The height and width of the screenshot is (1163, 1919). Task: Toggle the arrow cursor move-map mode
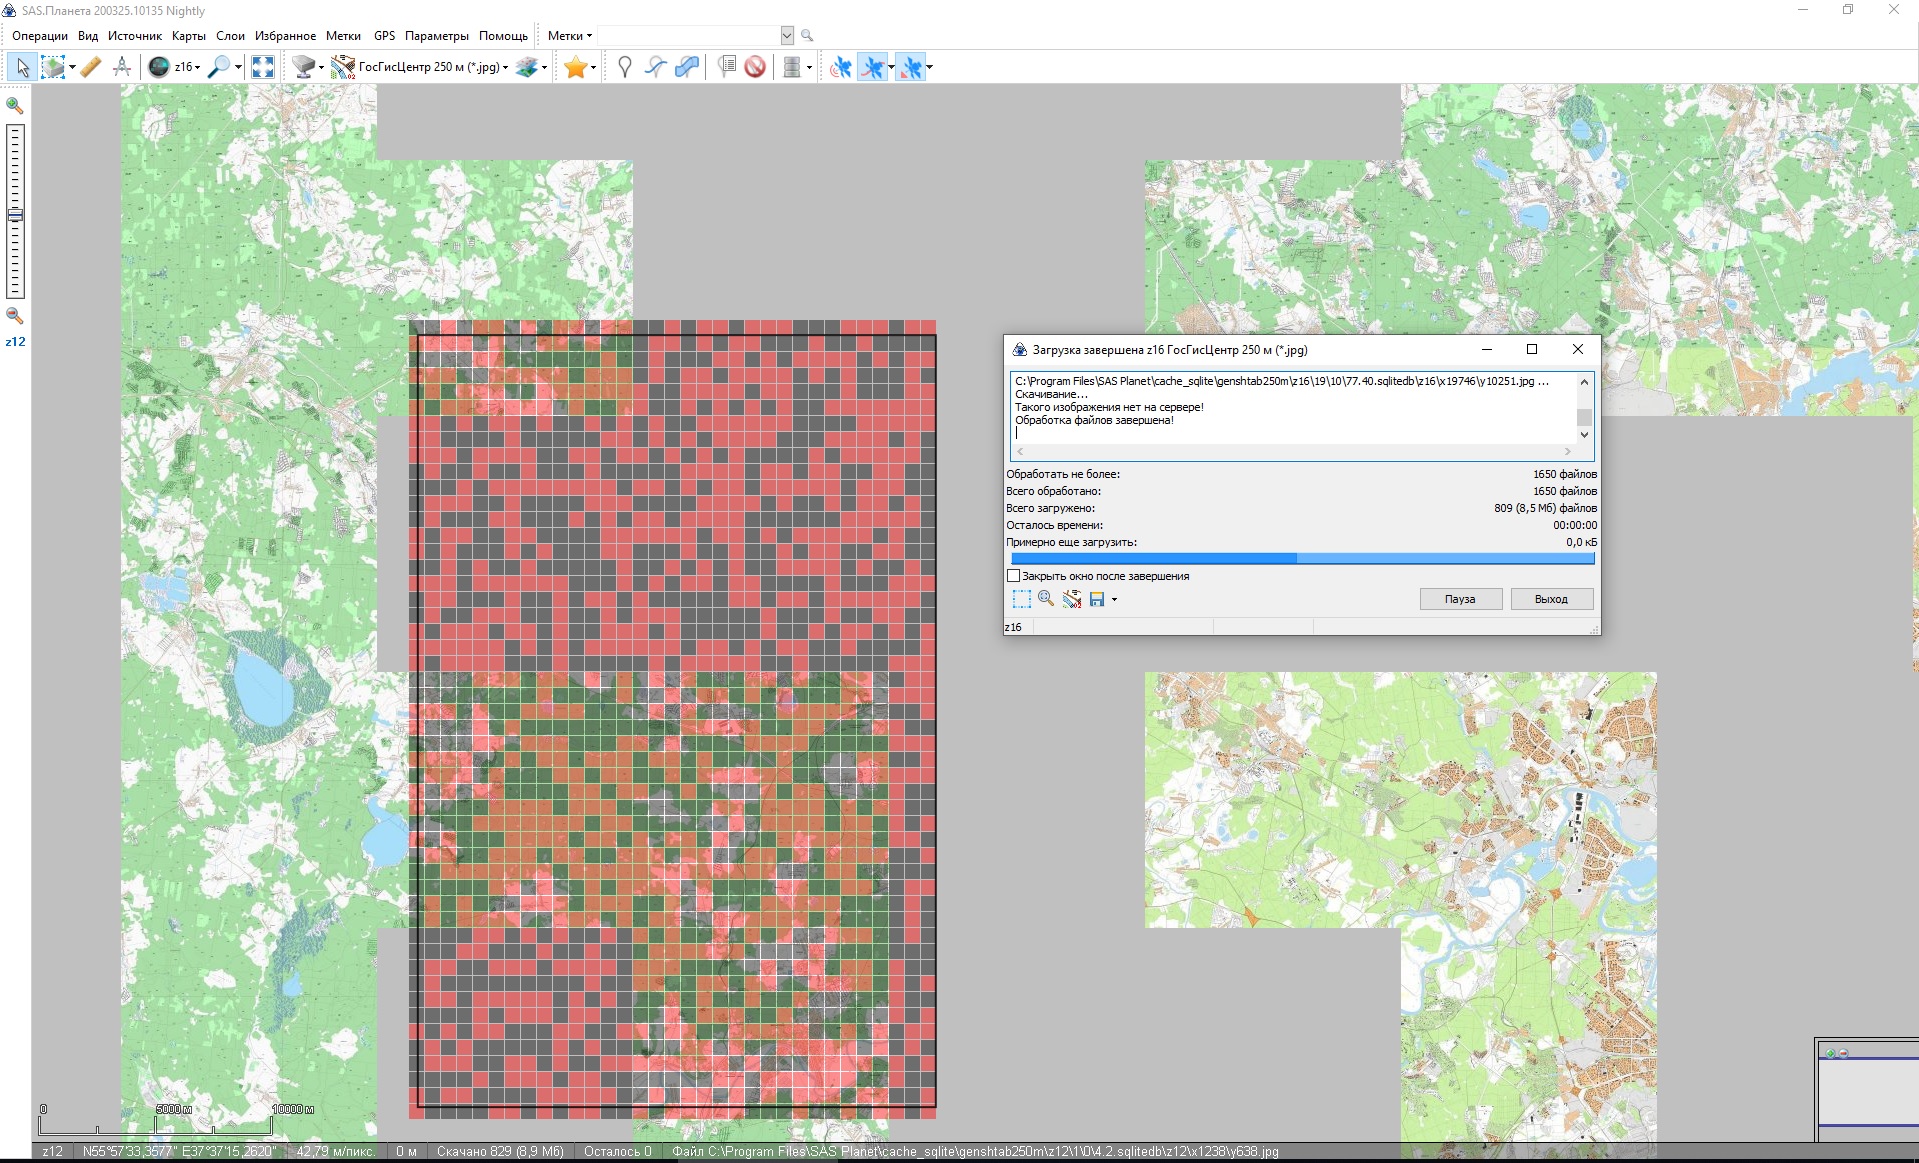point(22,67)
